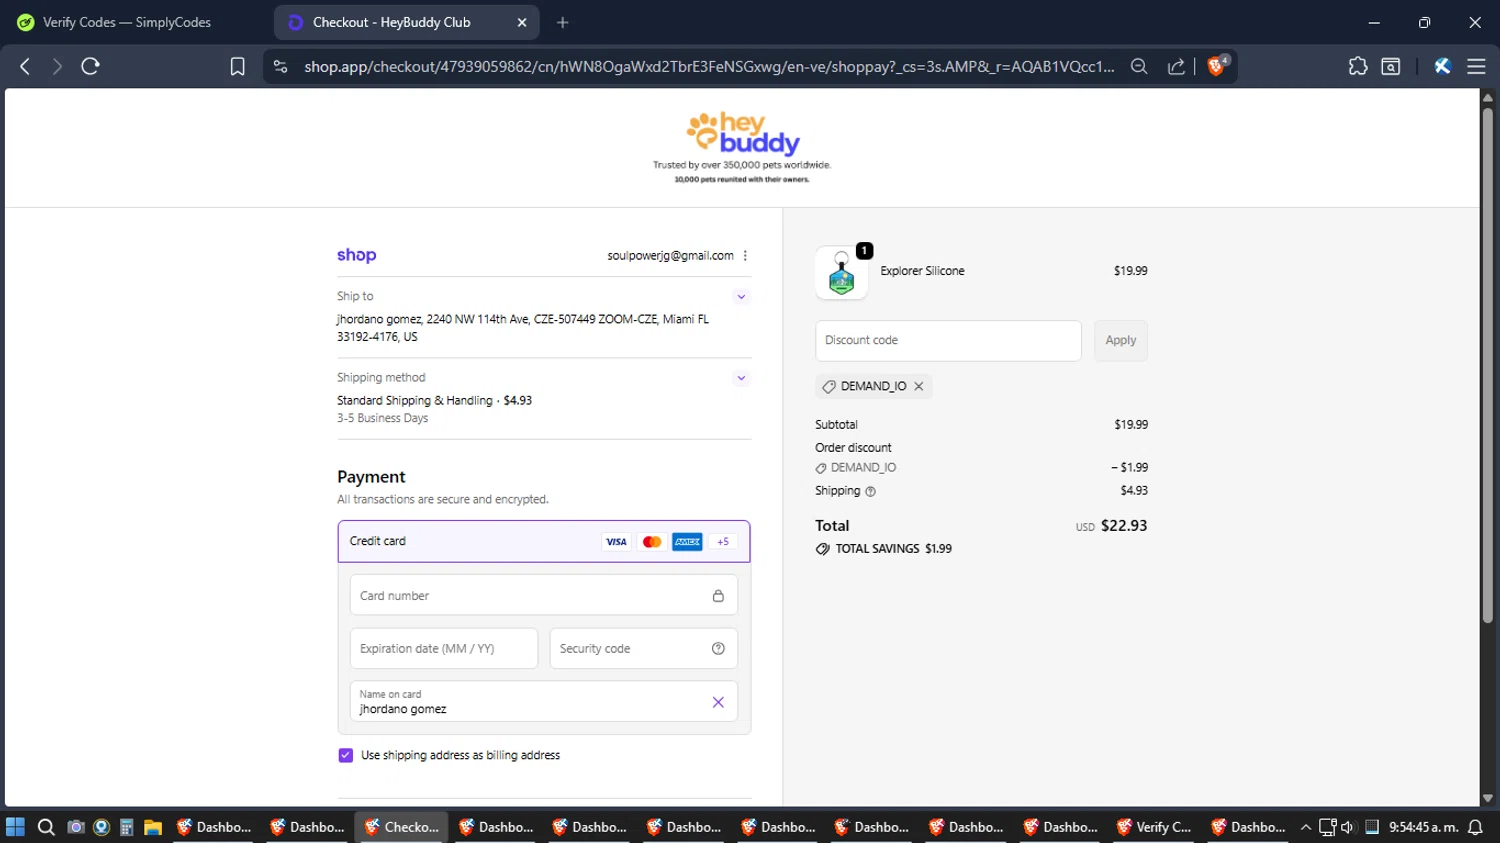The height and width of the screenshot is (843, 1500).
Task: Click the TOTAL SAVINGS $1.99 text
Action: pyautogui.click(x=893, y=549)
